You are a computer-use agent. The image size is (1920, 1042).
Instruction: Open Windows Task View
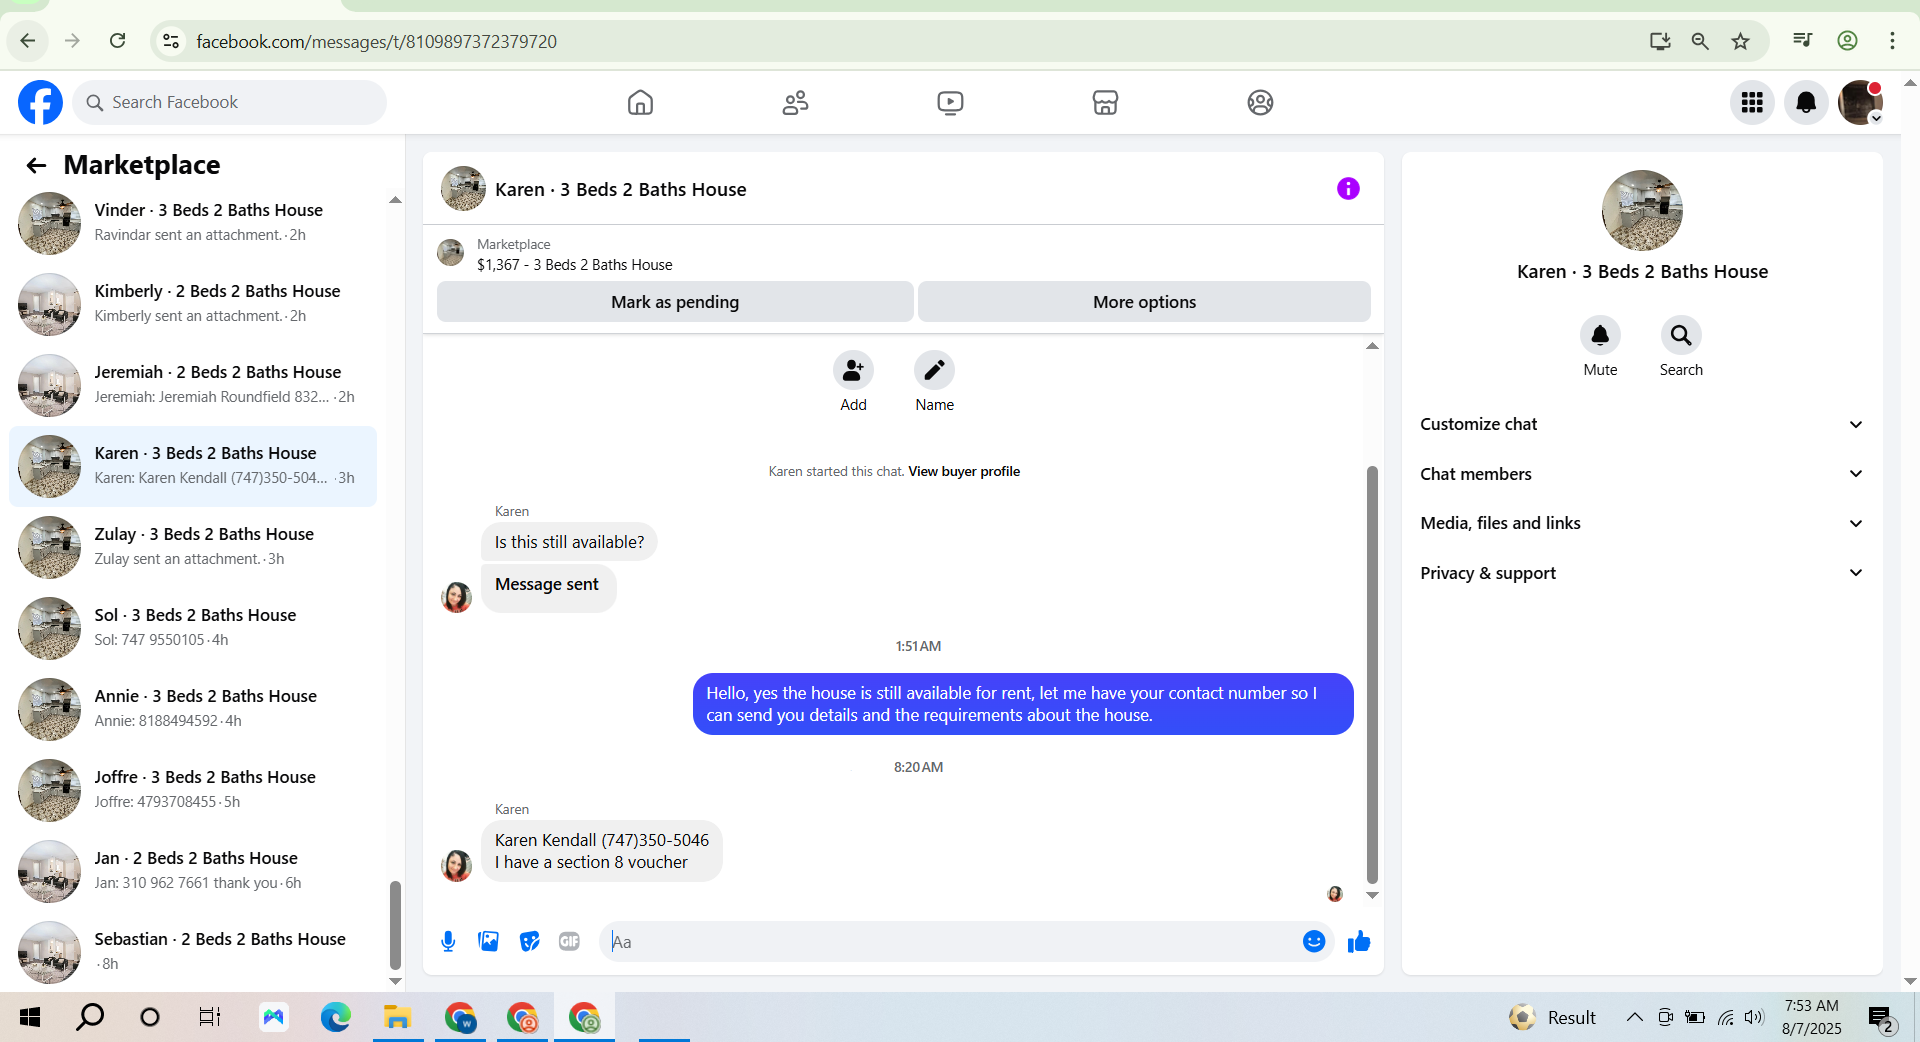tap(210, 1017)
